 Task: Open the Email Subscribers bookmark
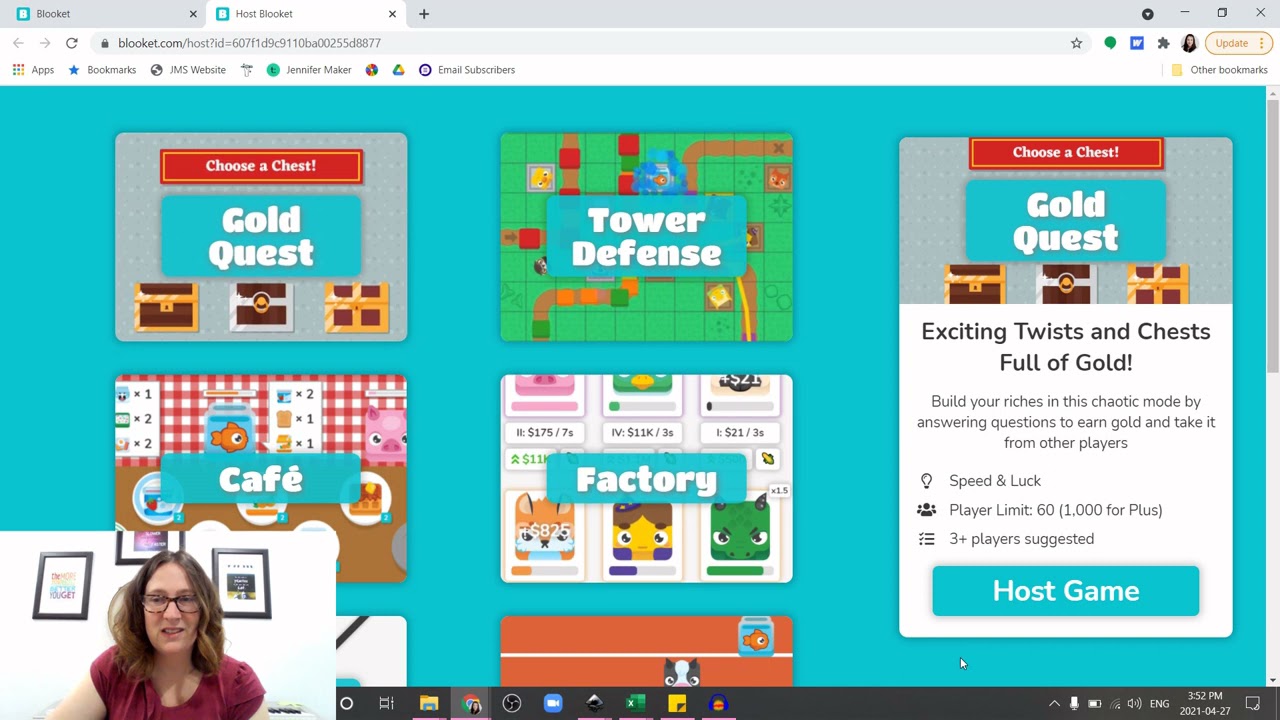click(x=467, y=70)
